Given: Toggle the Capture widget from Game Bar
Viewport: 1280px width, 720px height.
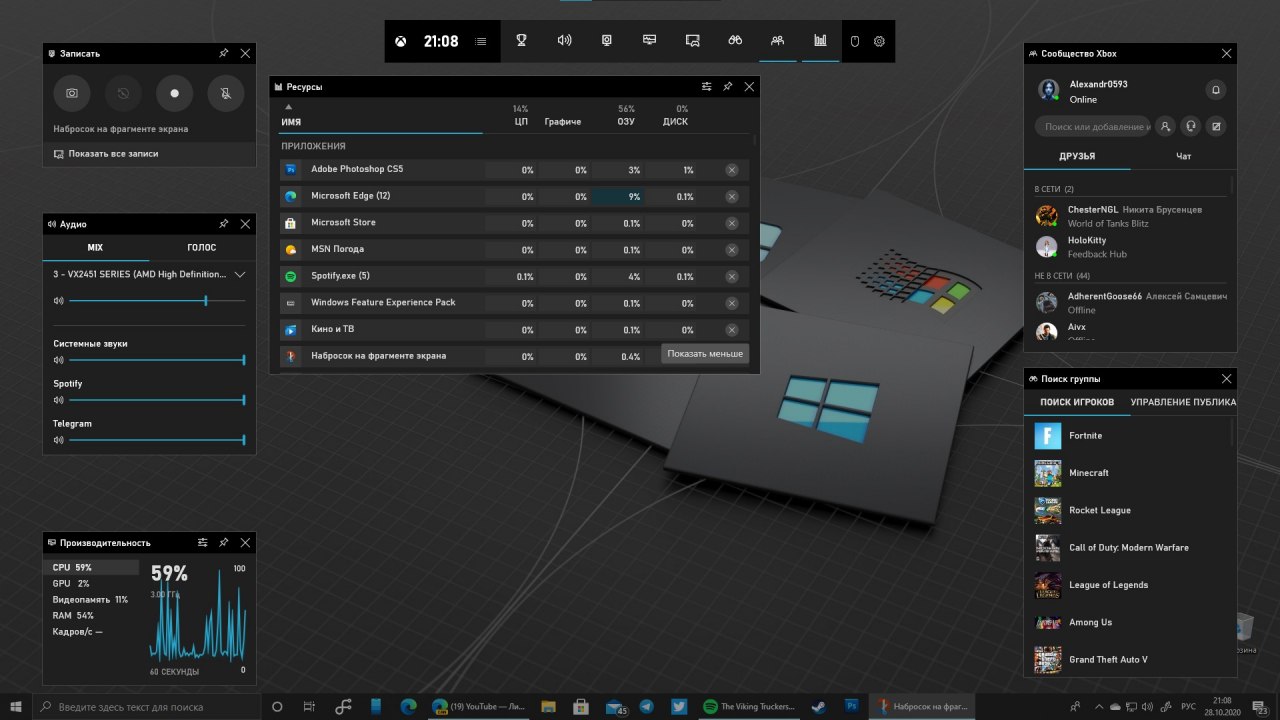Looking at the screenshot, I should pos(606,41).
